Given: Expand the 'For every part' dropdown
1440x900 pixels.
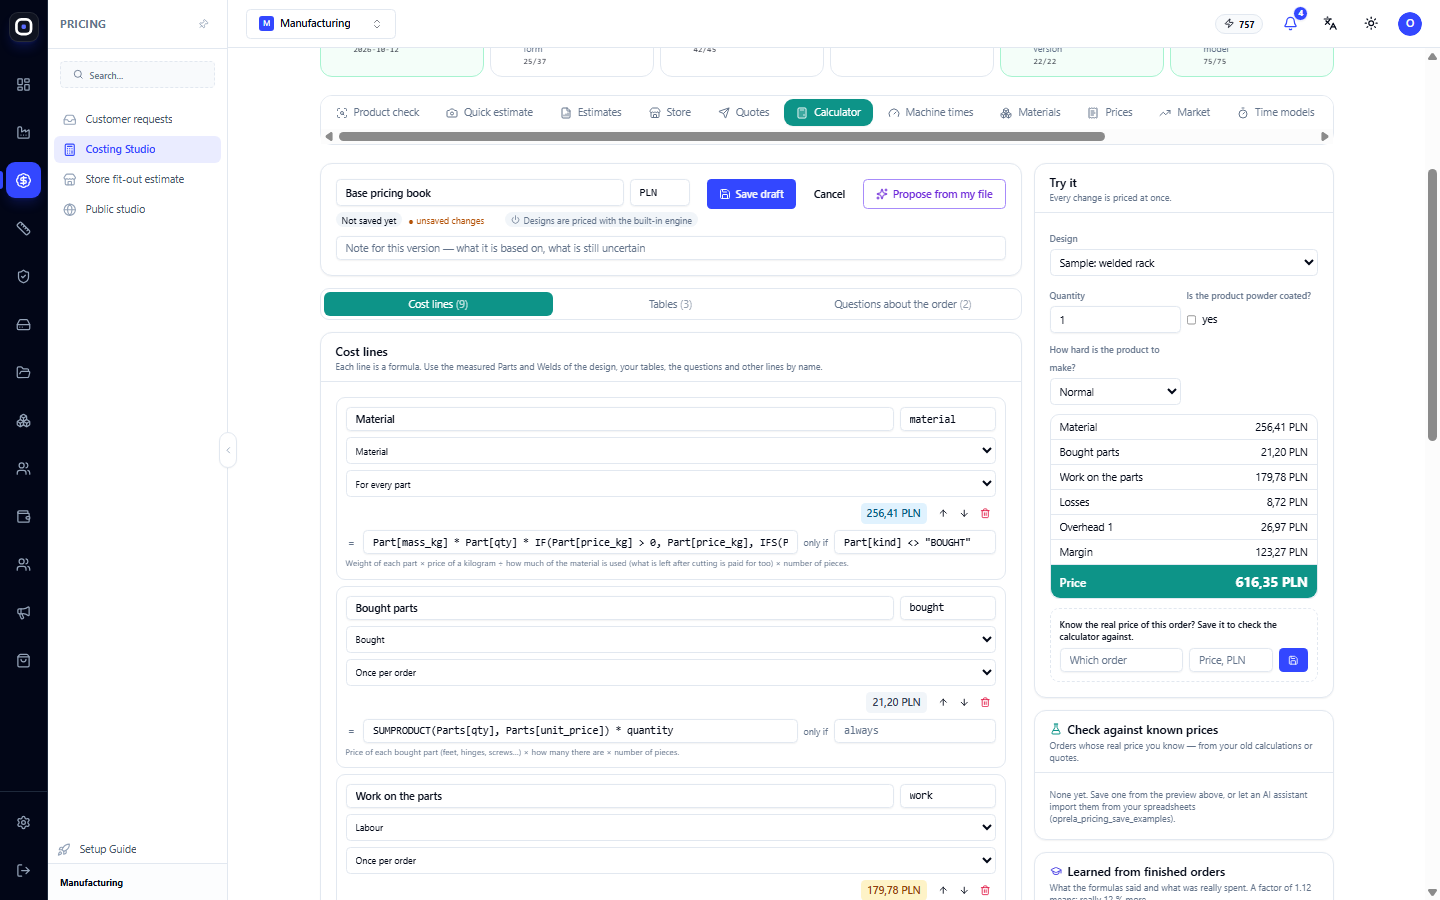Looking at the screenshot, I should (x=670, y=484).
